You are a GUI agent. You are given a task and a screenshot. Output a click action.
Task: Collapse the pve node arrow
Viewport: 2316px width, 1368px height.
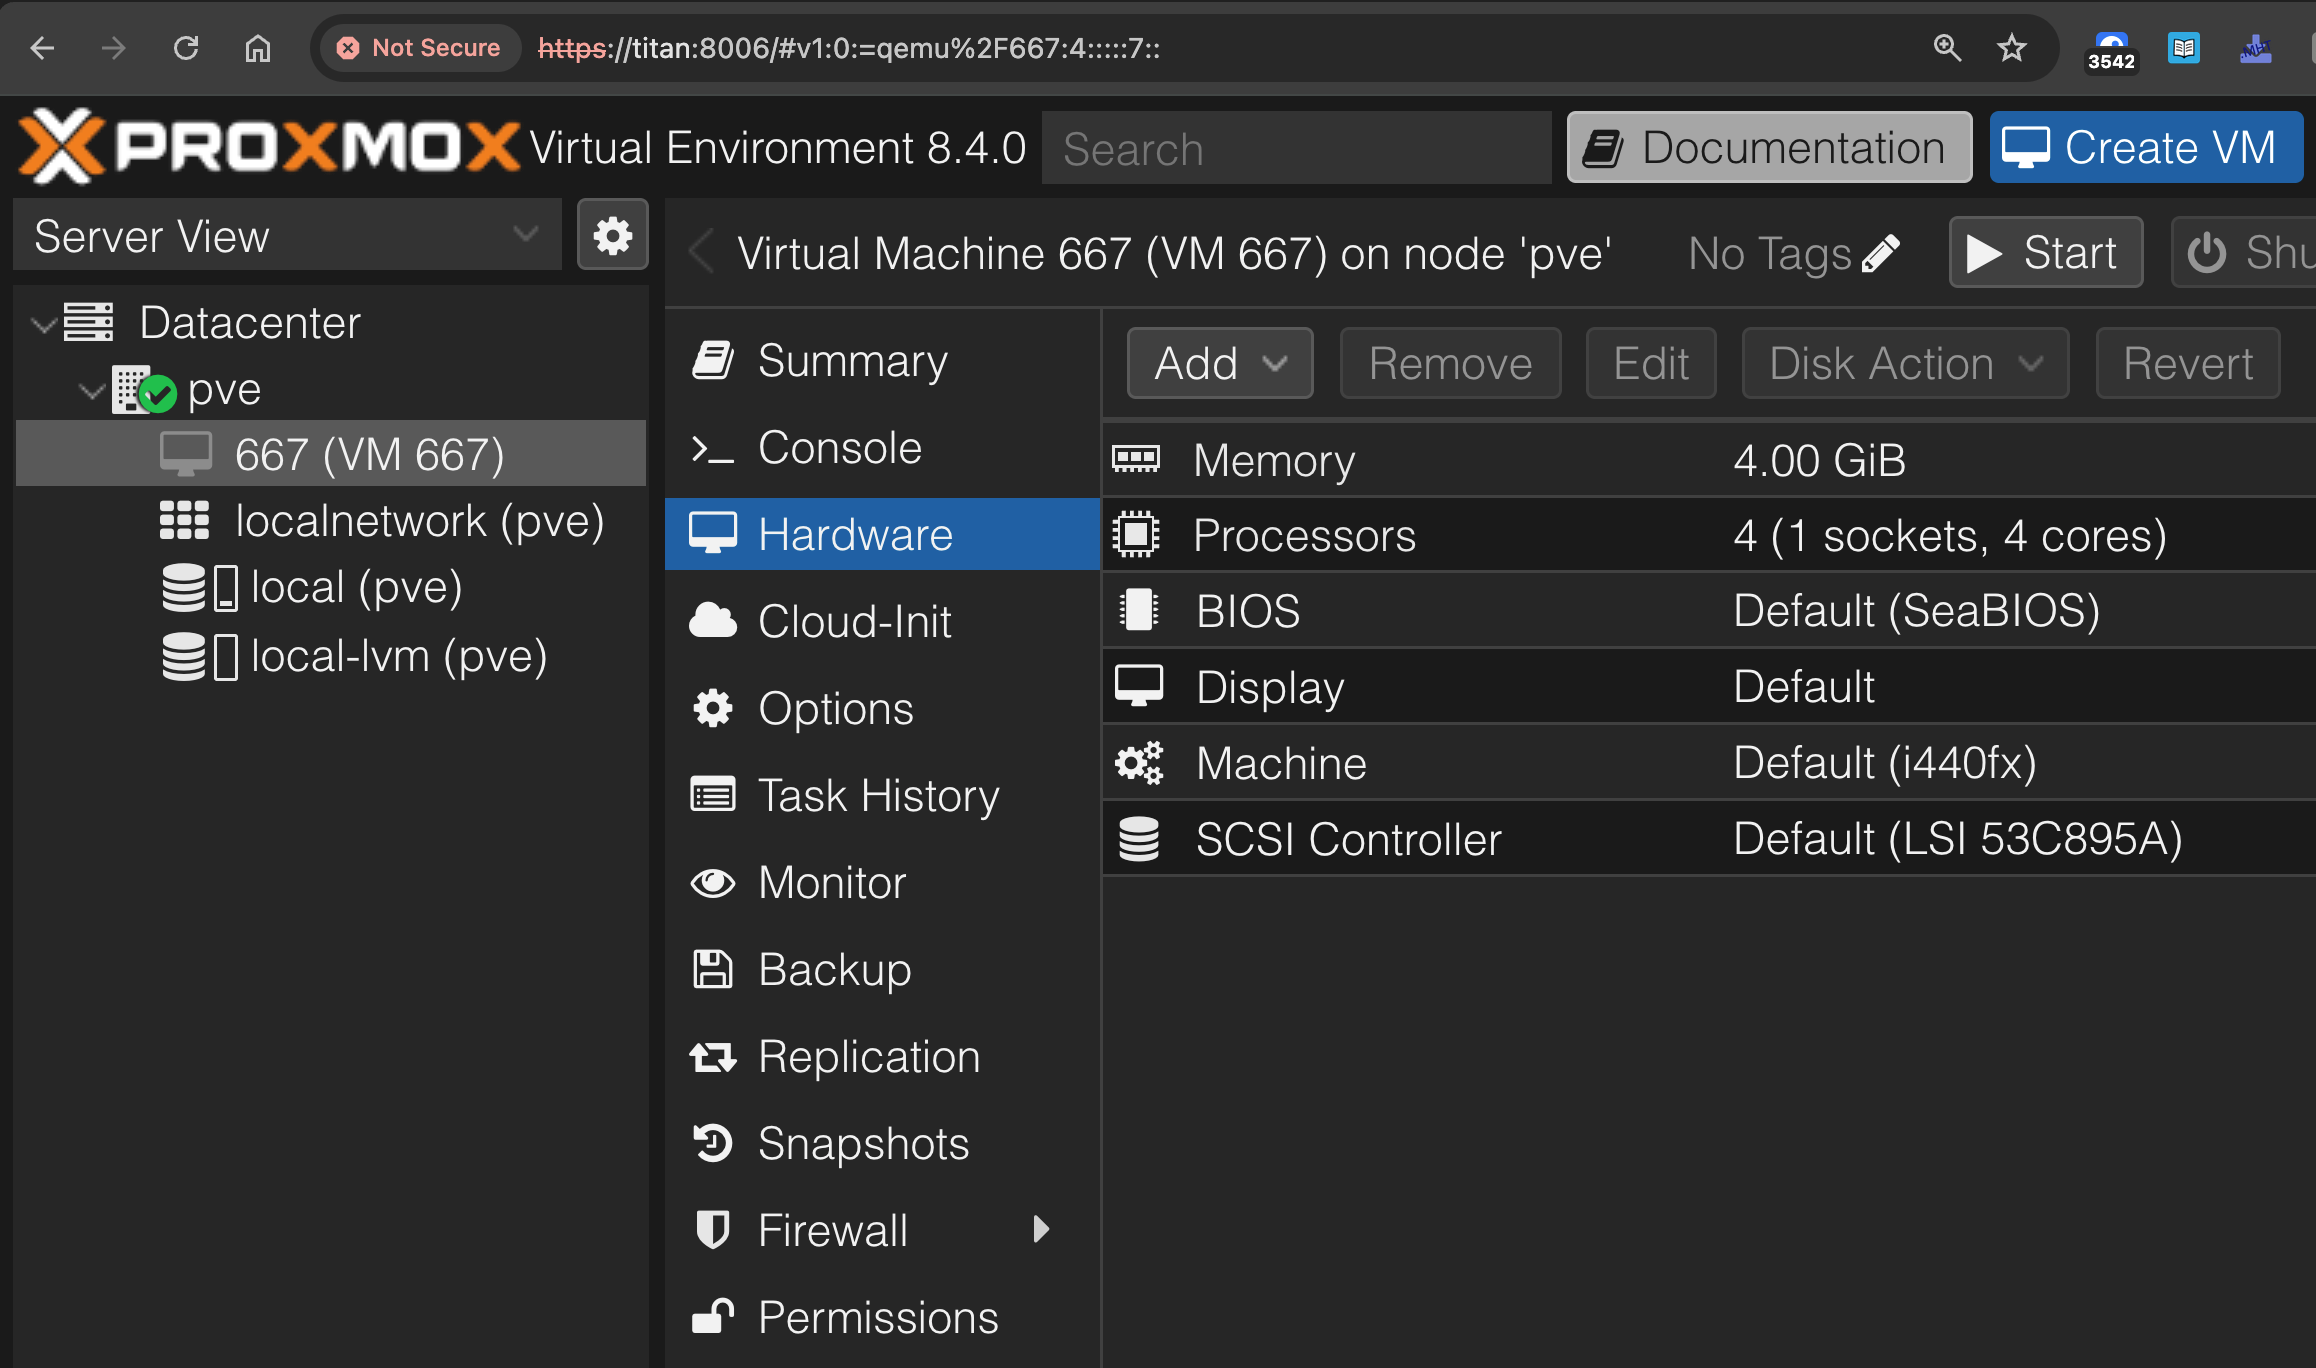coord(92,390)
